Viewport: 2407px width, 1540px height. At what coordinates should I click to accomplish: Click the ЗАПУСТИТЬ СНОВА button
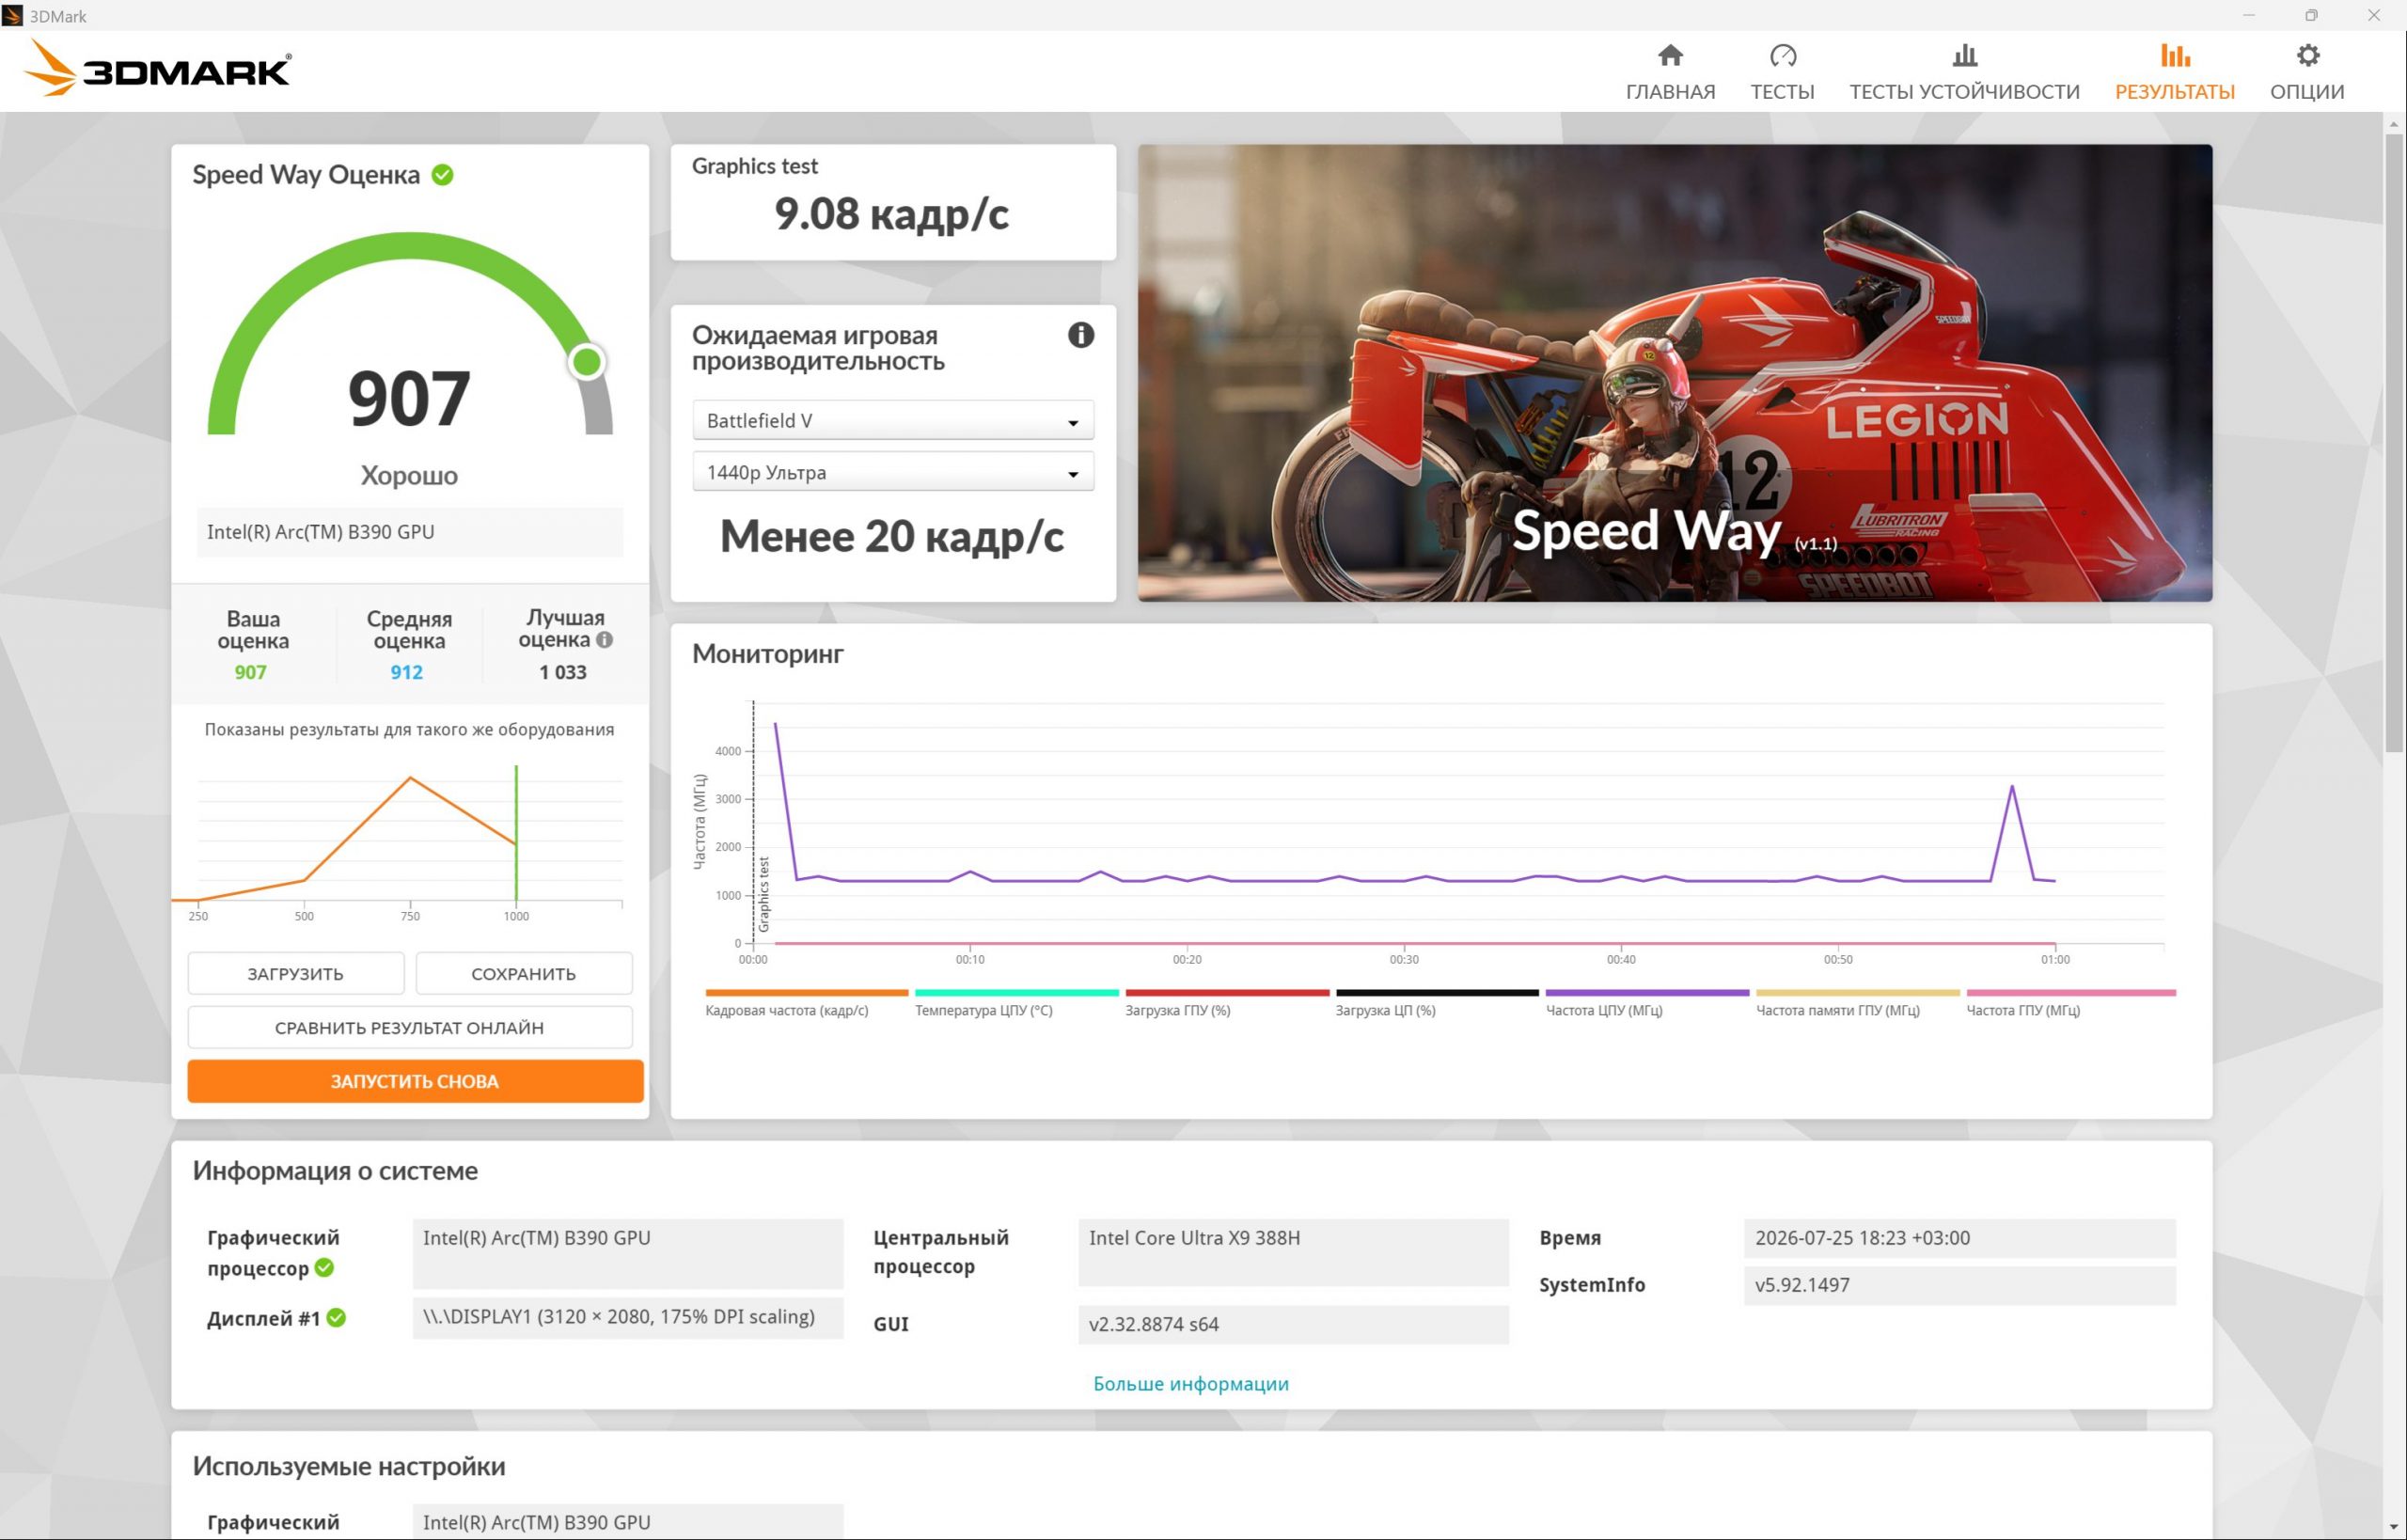tap(415, 1081)
